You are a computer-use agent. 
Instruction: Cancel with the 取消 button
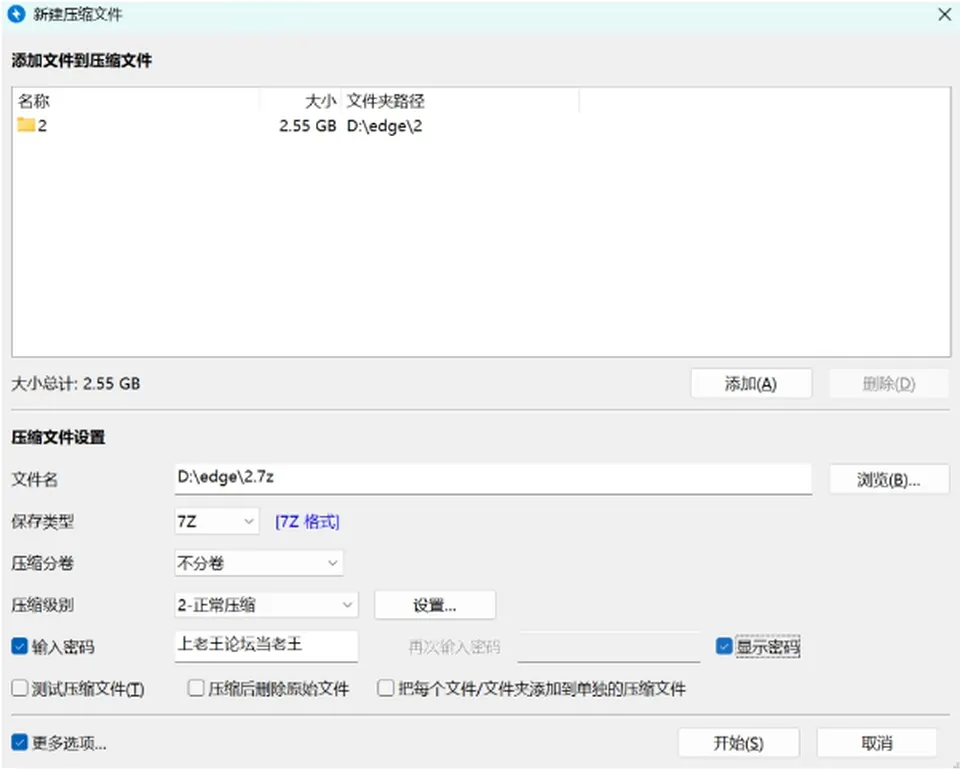pos(877,743)
